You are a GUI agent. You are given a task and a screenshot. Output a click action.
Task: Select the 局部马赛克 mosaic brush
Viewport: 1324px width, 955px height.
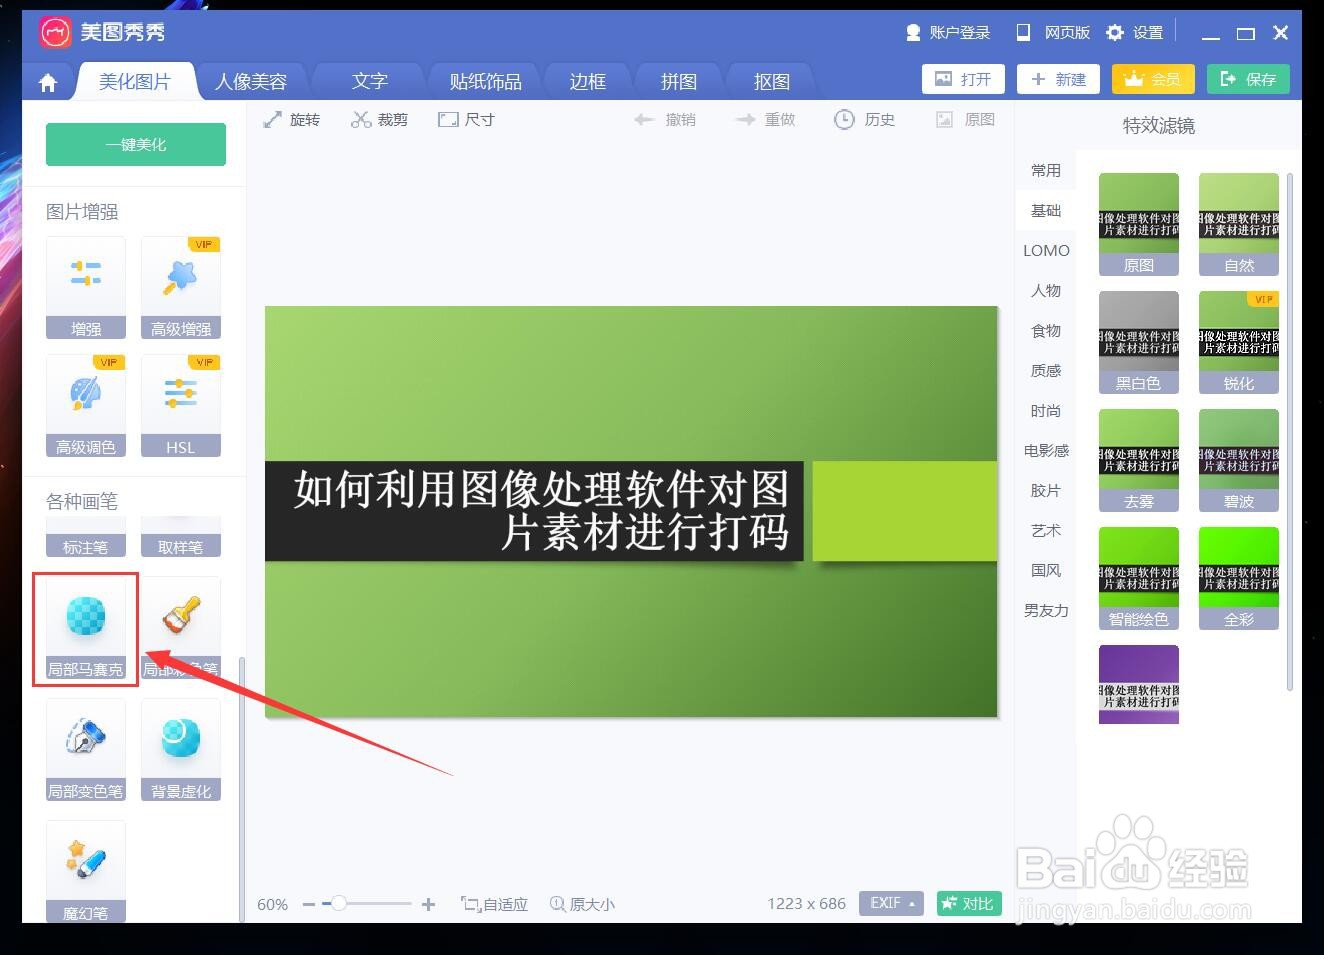pos(85,628)
